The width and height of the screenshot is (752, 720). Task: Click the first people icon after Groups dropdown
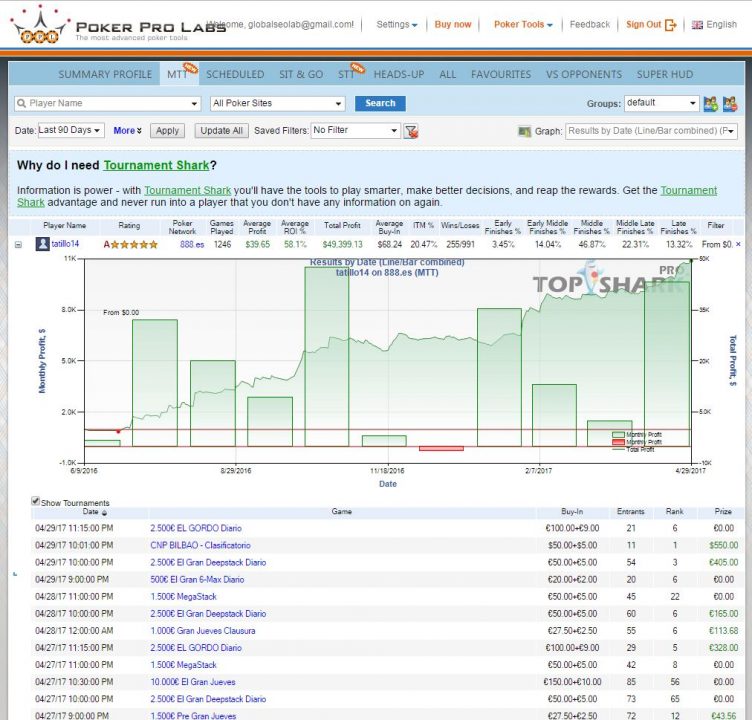tap(711, 103)
